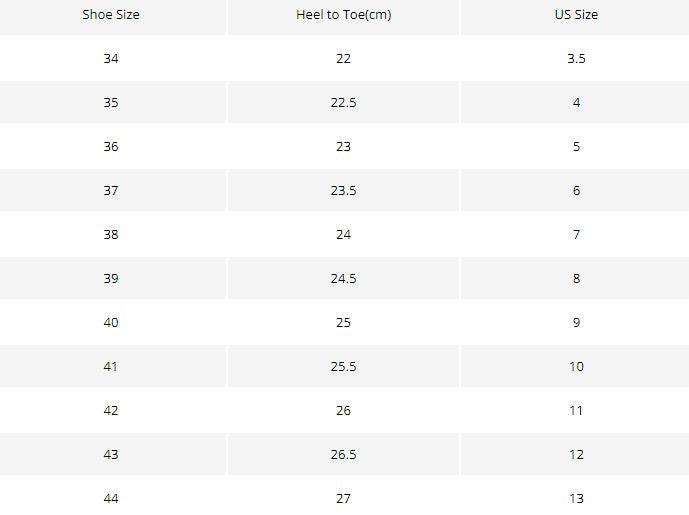Click the 25.5 heel to toe value

coord(344,366)
